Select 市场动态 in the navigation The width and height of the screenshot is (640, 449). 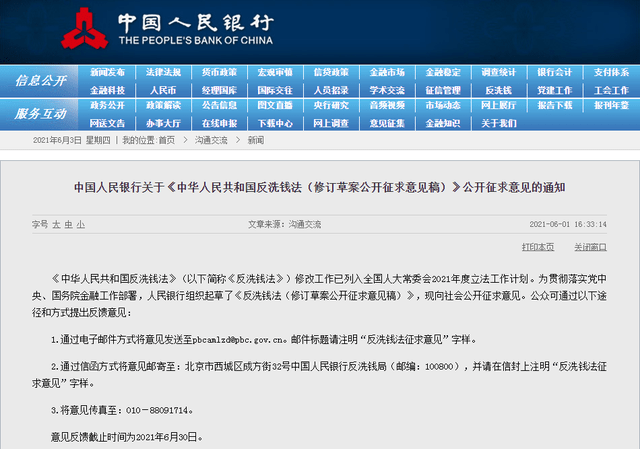(x=443, y=105)
